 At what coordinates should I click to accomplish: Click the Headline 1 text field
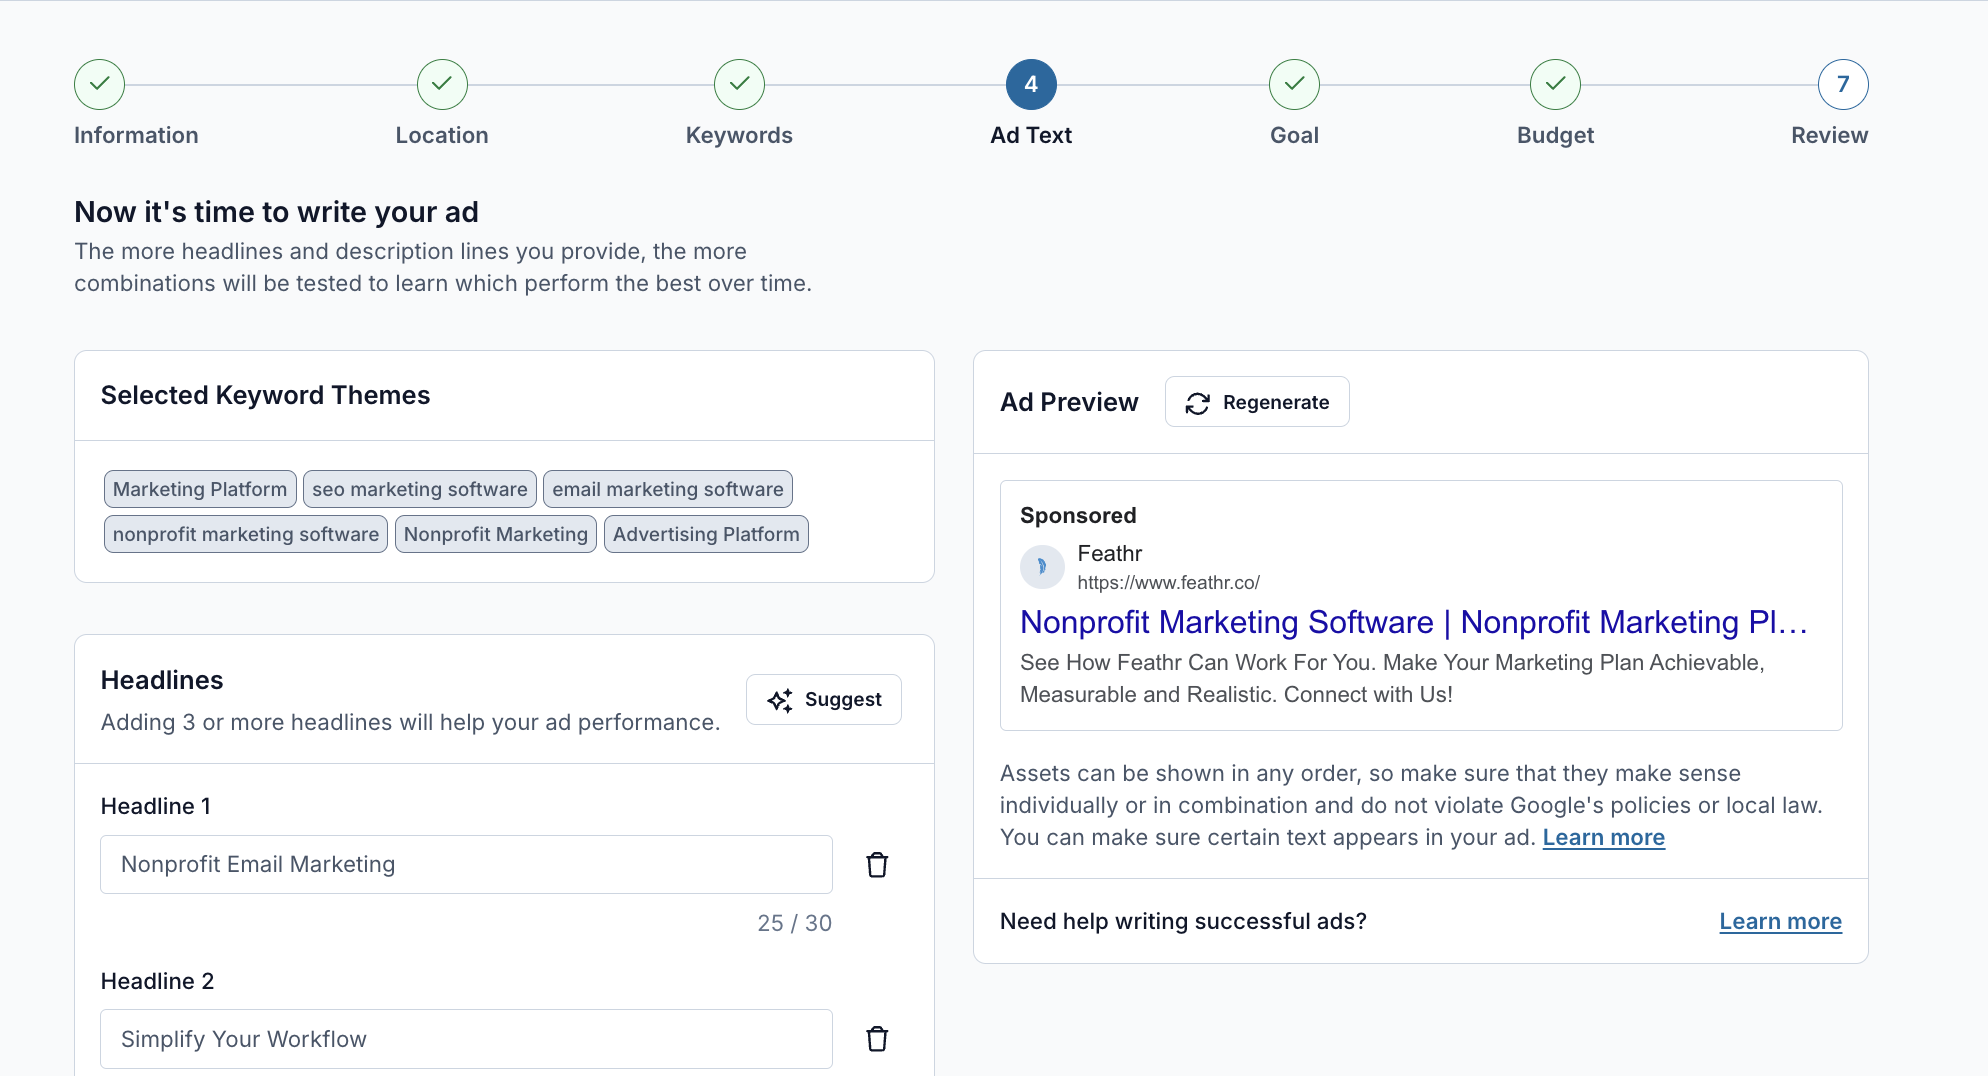pyautogui.click(x=466, y=865)
